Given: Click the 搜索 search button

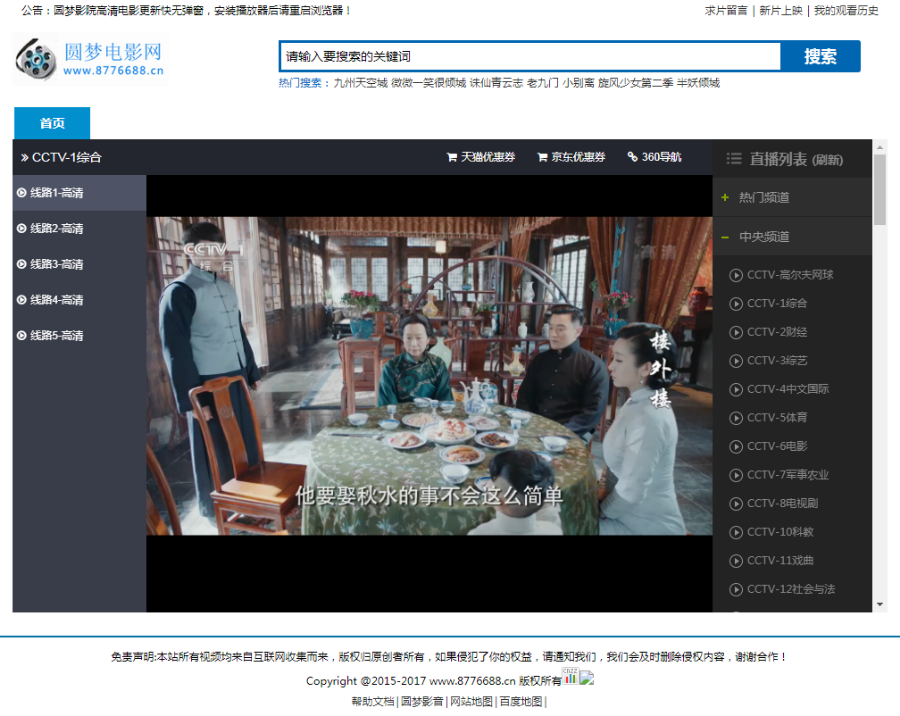Looking at the screenshot, I should [822, 56].
